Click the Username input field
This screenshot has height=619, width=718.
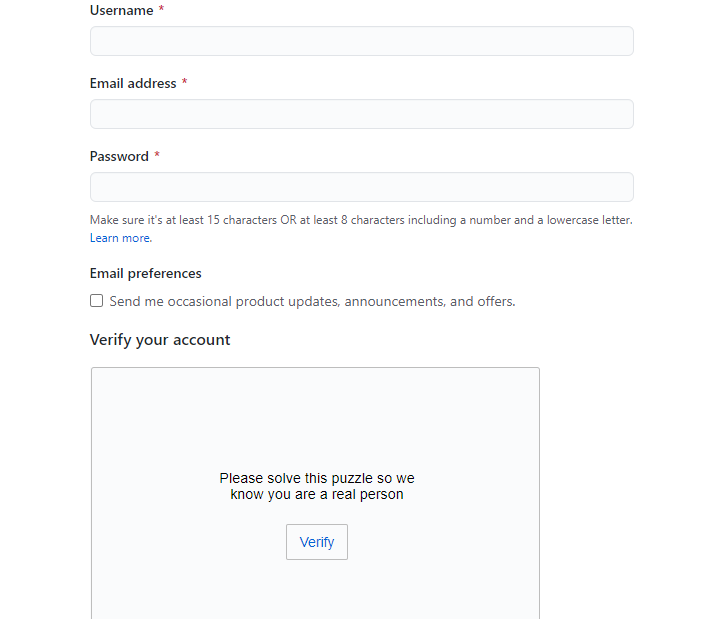click(361, 41)
